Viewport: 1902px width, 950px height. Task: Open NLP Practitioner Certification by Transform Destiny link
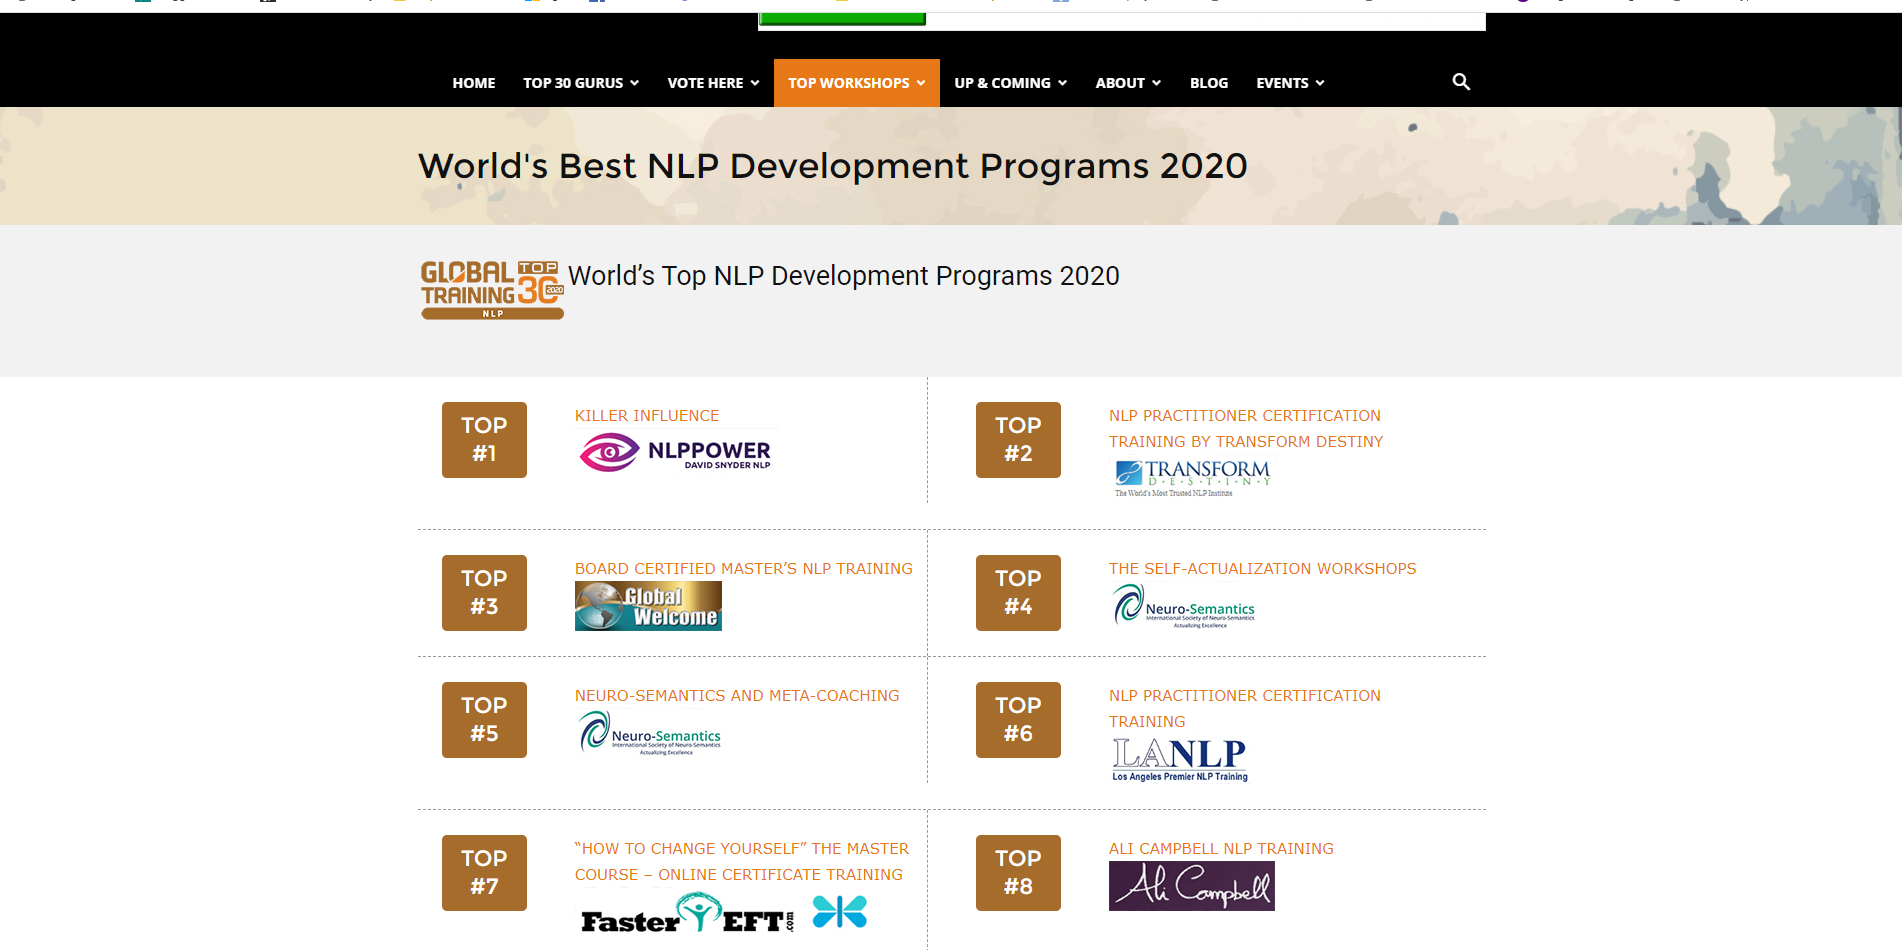pos(1246,429)
